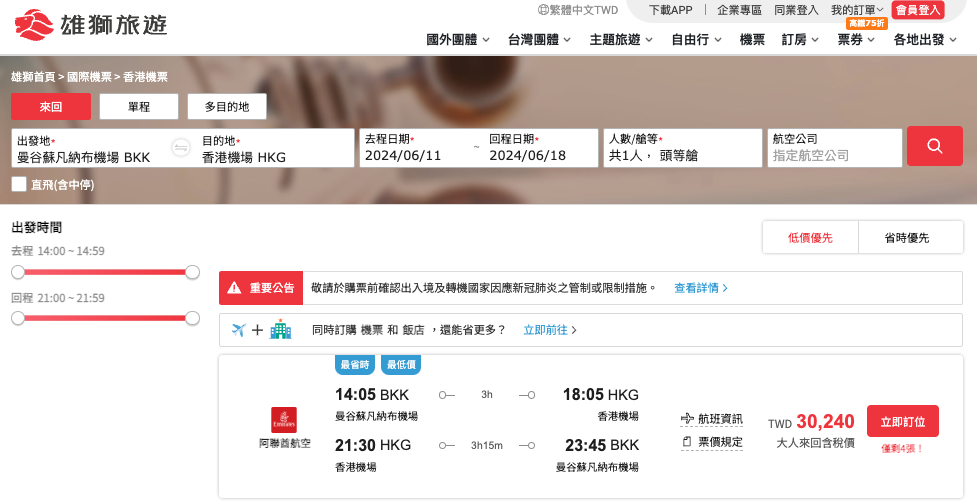Click 下載APP link
The image size is (977, 504).
pos(670,10)
